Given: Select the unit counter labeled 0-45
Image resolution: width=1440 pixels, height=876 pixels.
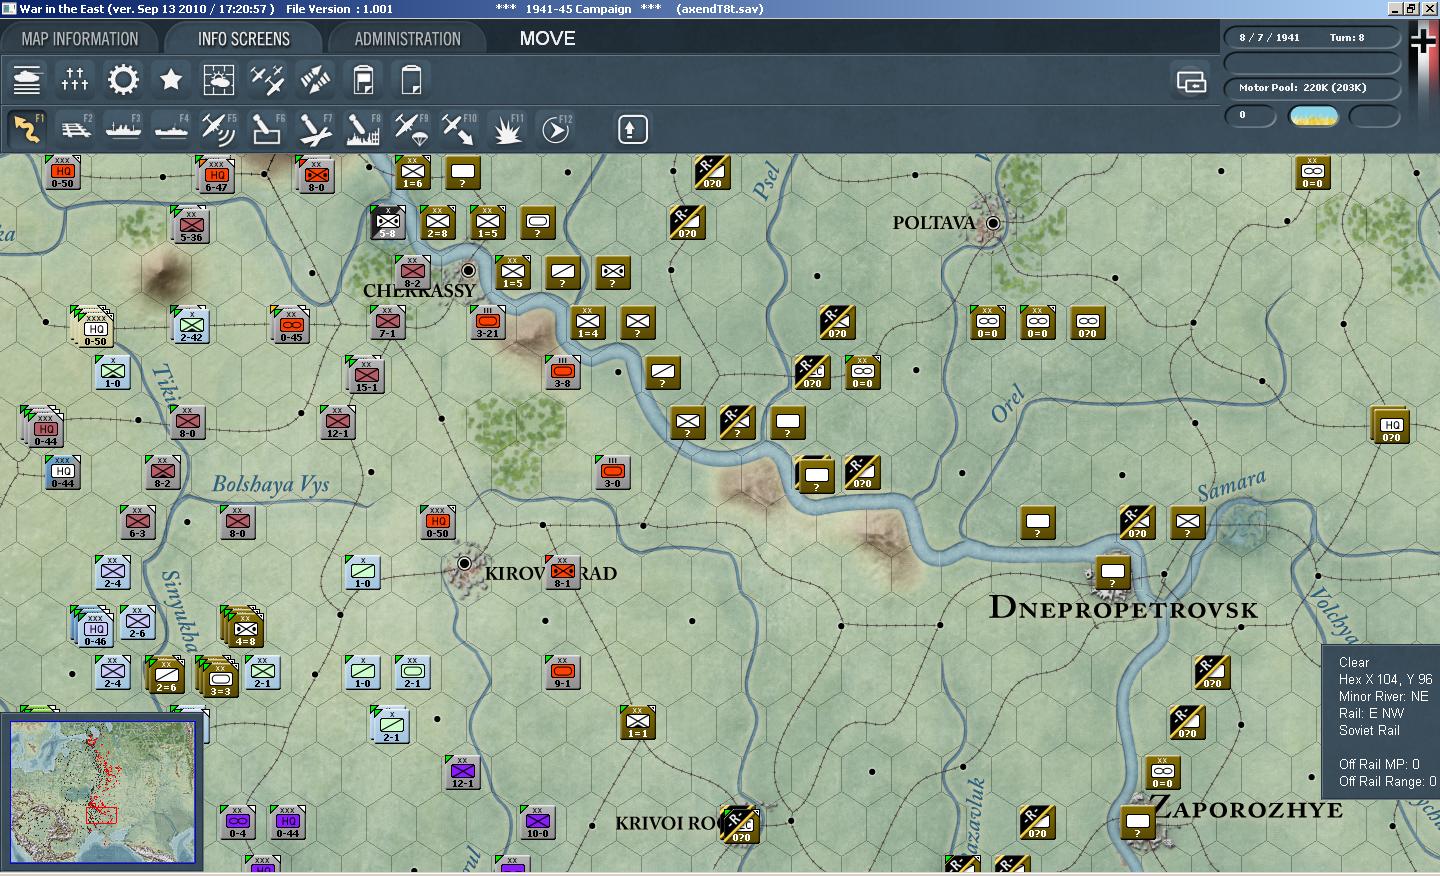Looking at the screenshot, I should (291, 325).
